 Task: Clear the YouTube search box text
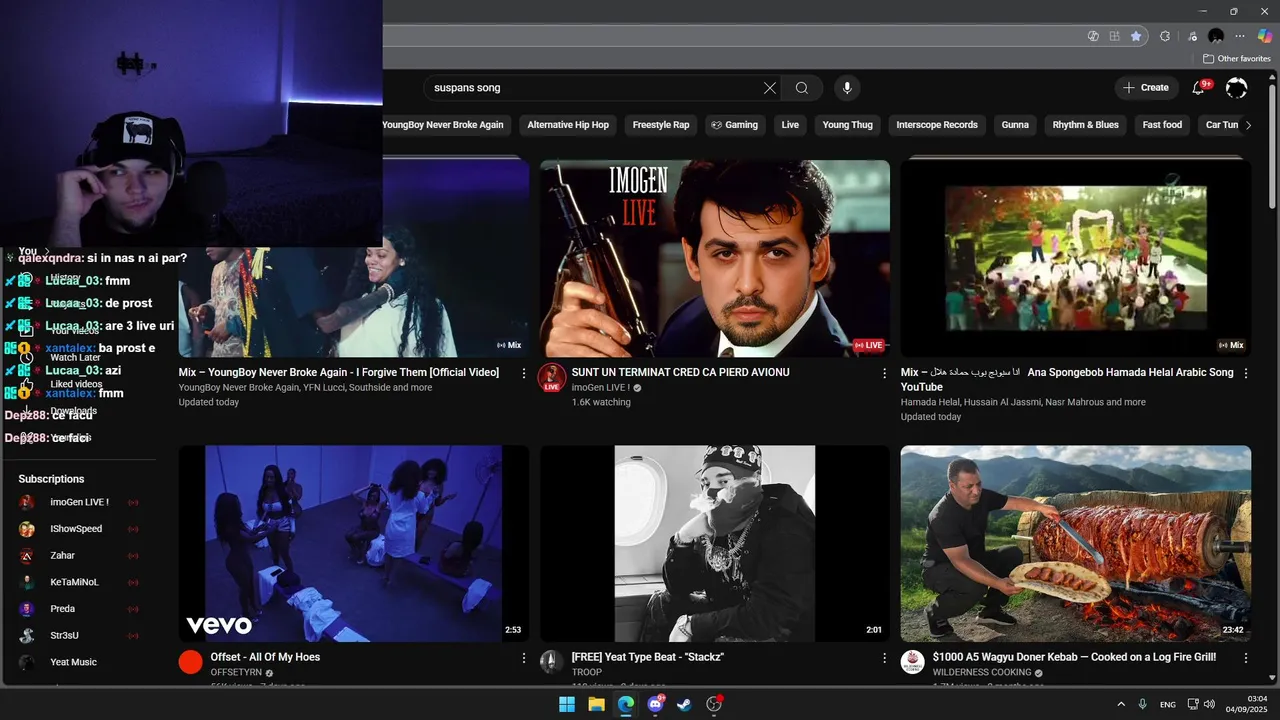770,88
